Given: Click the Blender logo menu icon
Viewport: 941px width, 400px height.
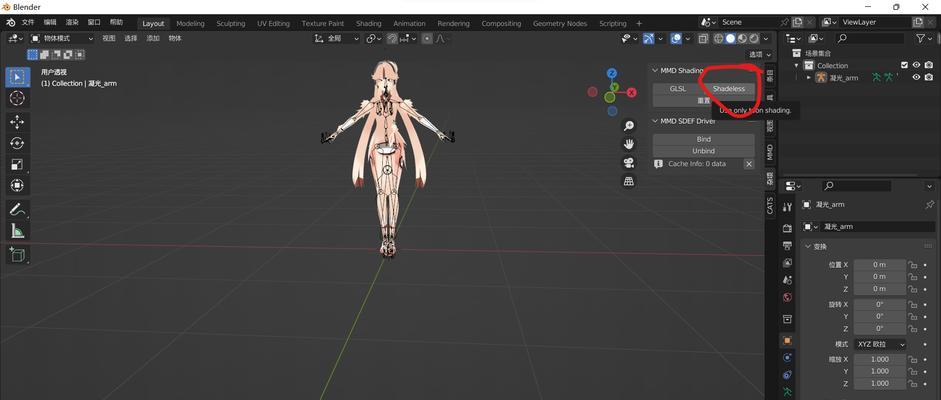Looking at the screenshot, I should click(x=11, y=22).
